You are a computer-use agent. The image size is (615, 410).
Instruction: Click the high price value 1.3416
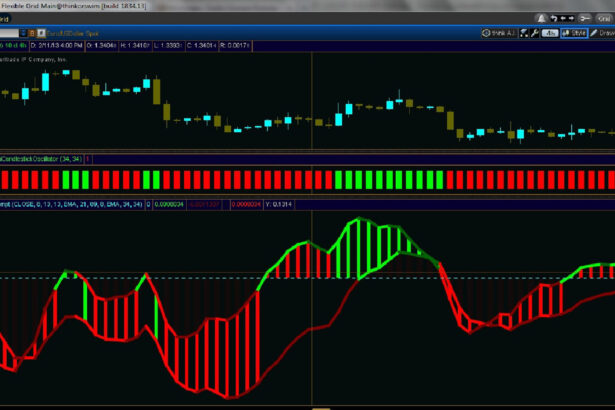click(x=135, y=46)
